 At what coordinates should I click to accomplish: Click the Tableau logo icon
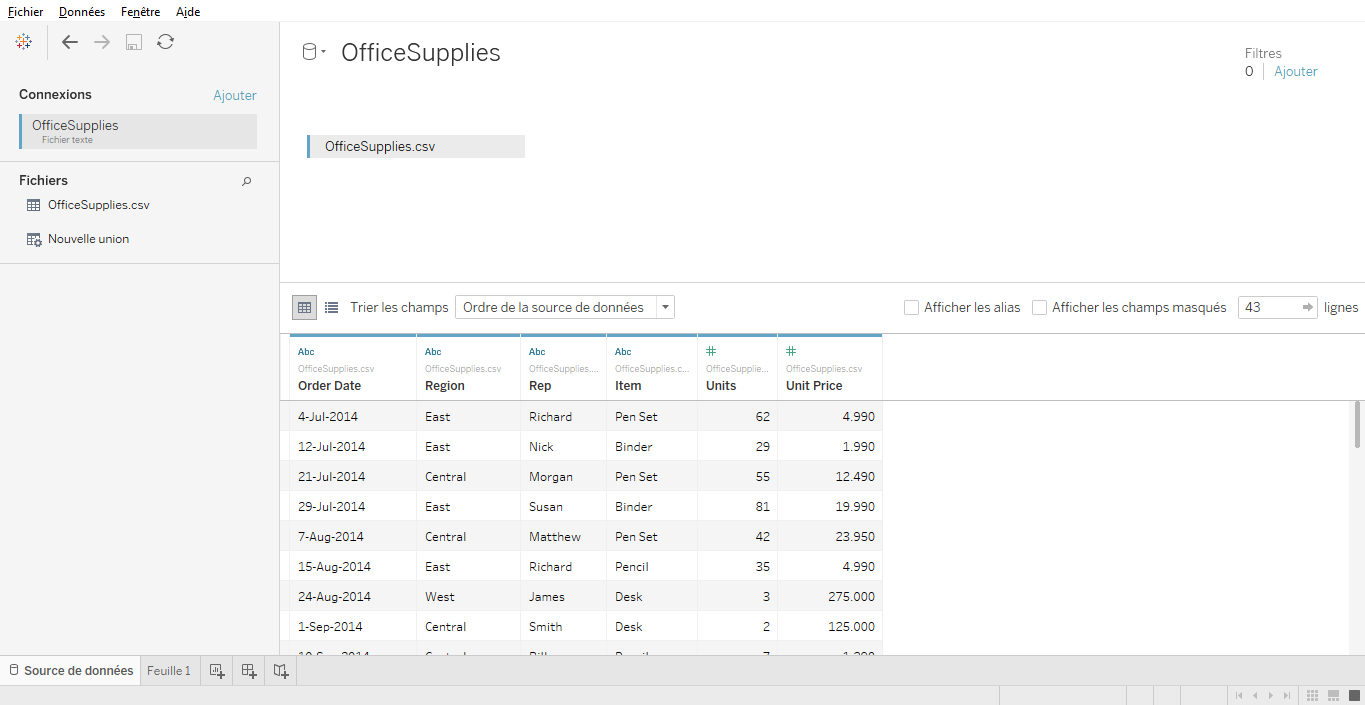[23, 41]
